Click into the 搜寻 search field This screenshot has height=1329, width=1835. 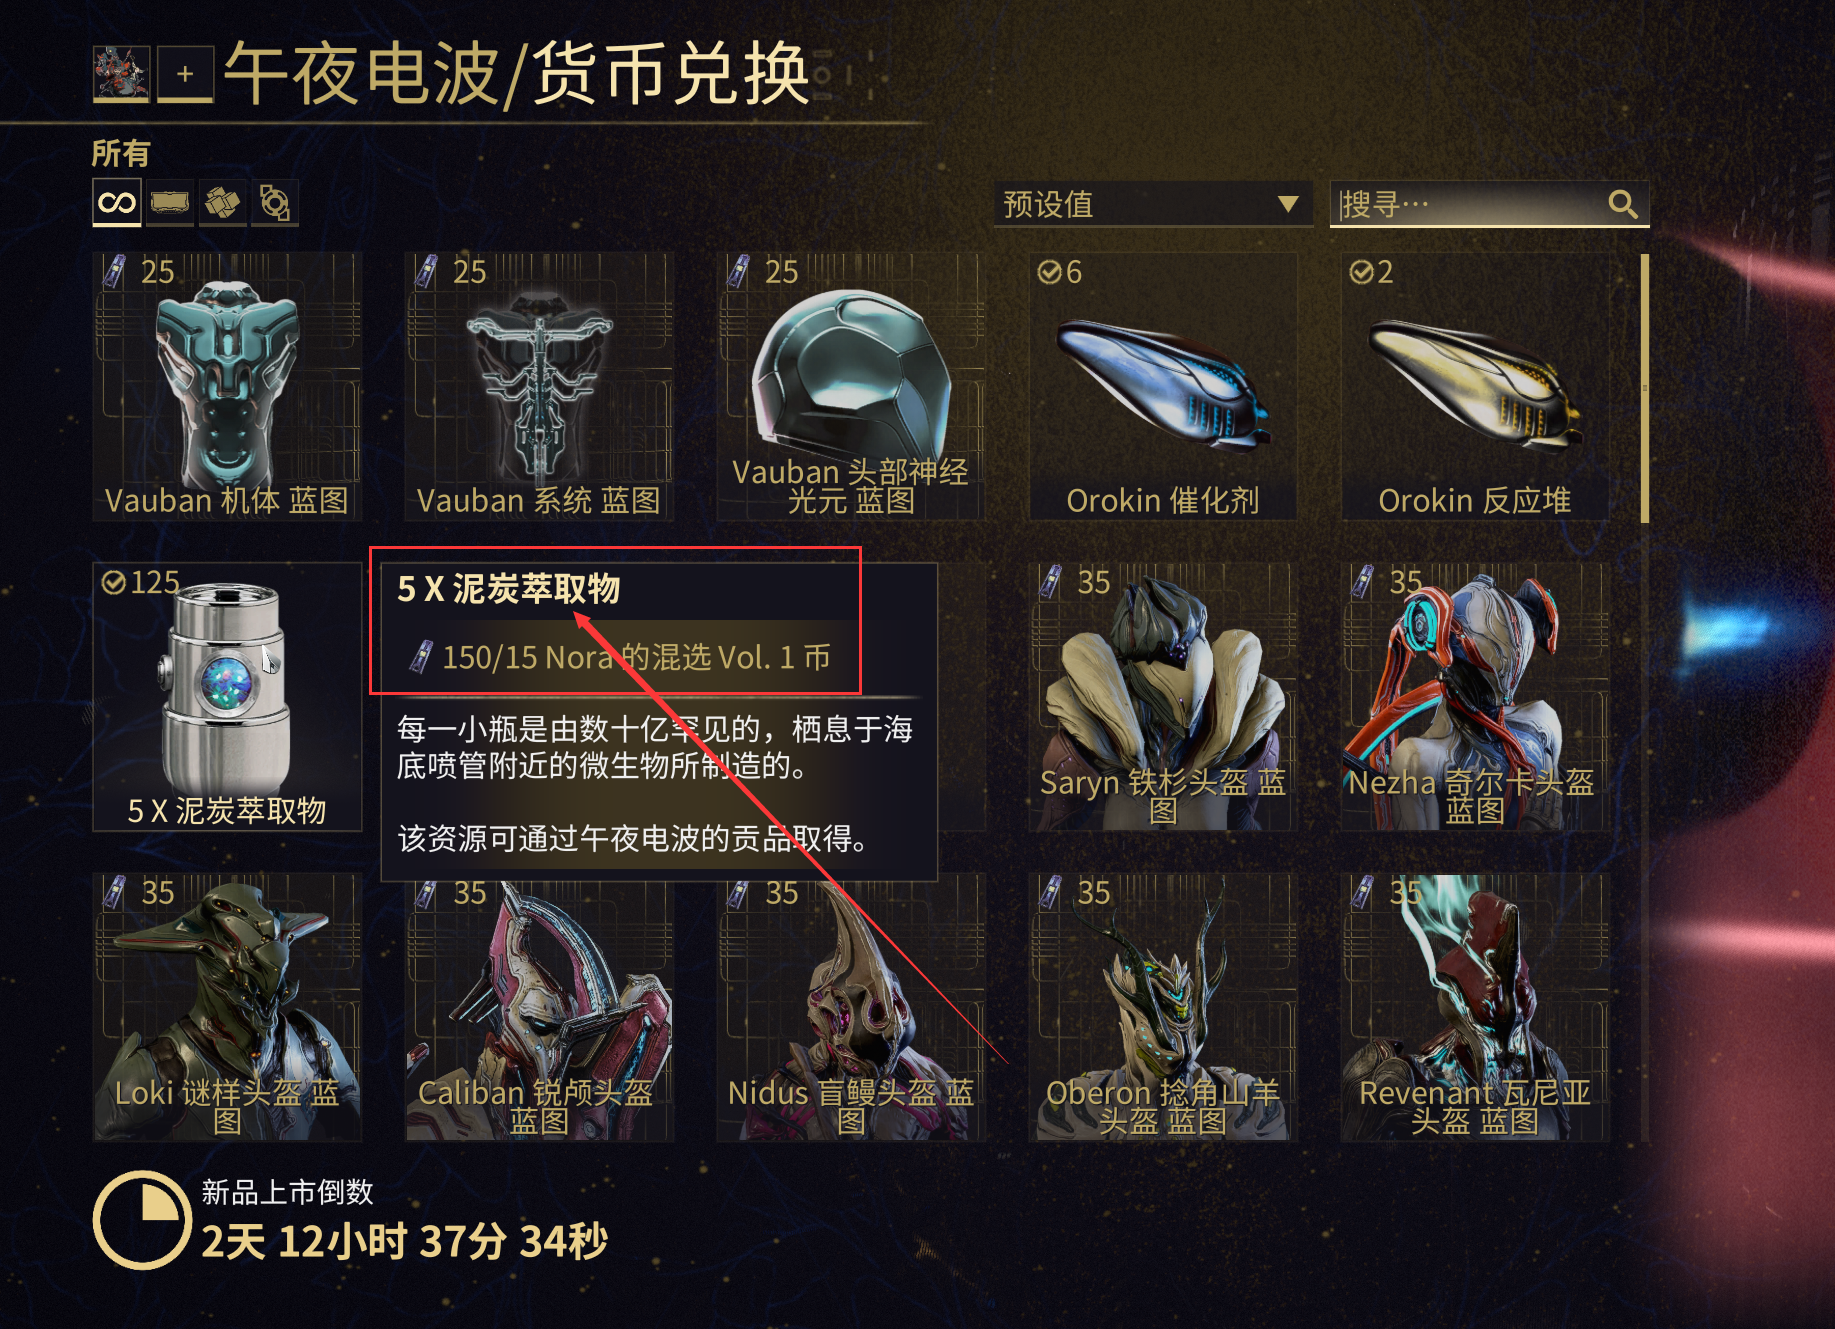(1489, 204)
